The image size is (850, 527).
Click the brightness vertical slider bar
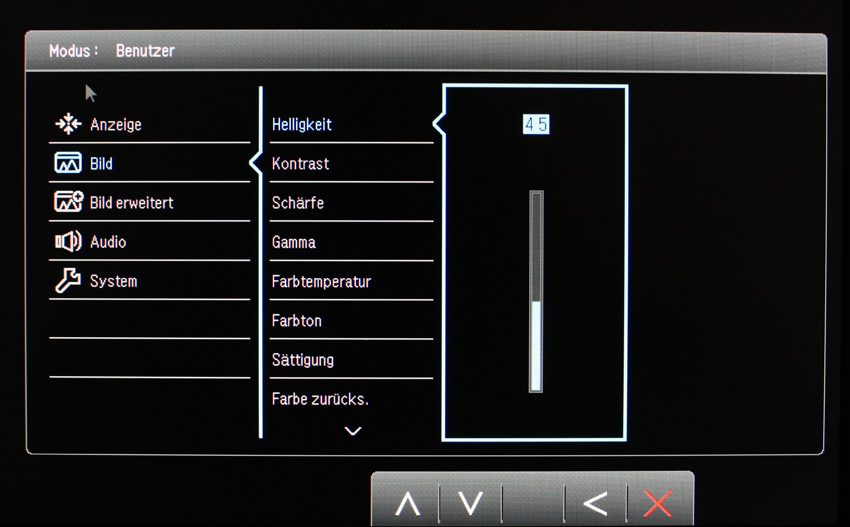coord(536,291)
